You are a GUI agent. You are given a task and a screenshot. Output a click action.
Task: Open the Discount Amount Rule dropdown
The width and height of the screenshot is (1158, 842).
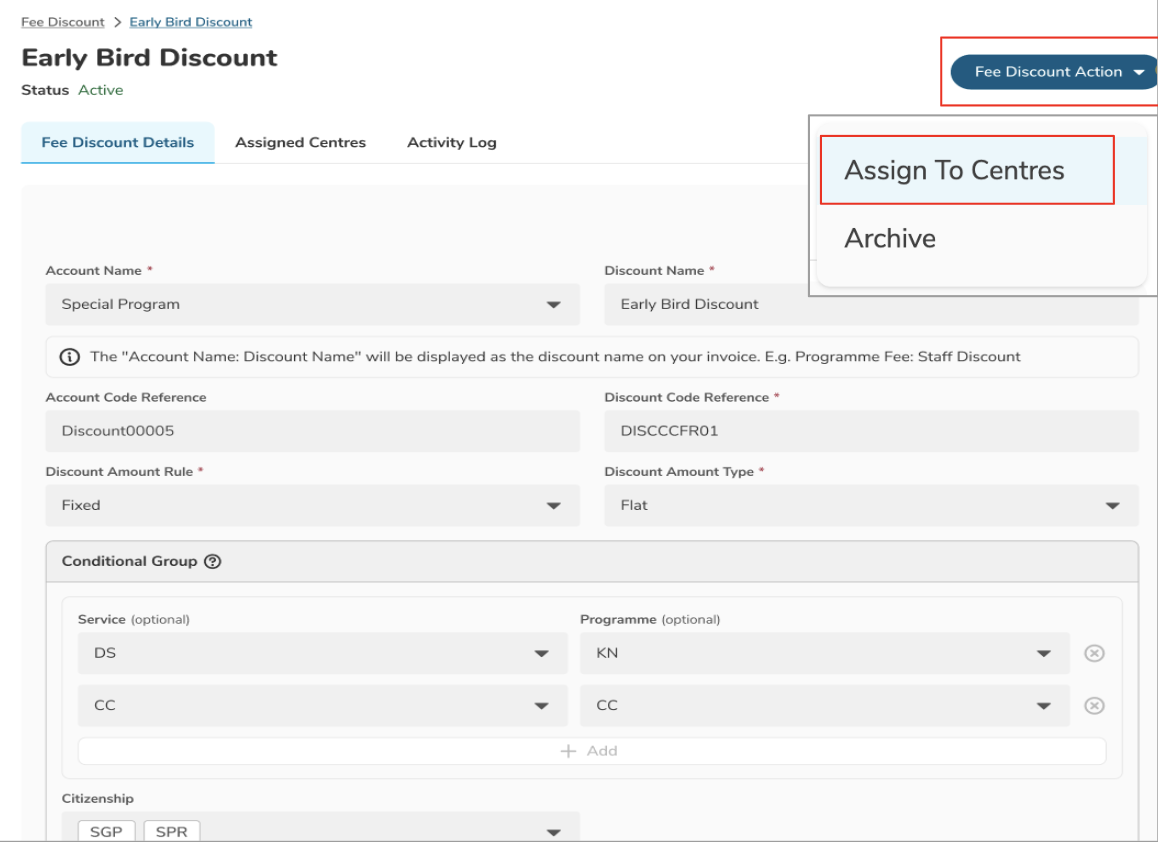click(312, 505)
